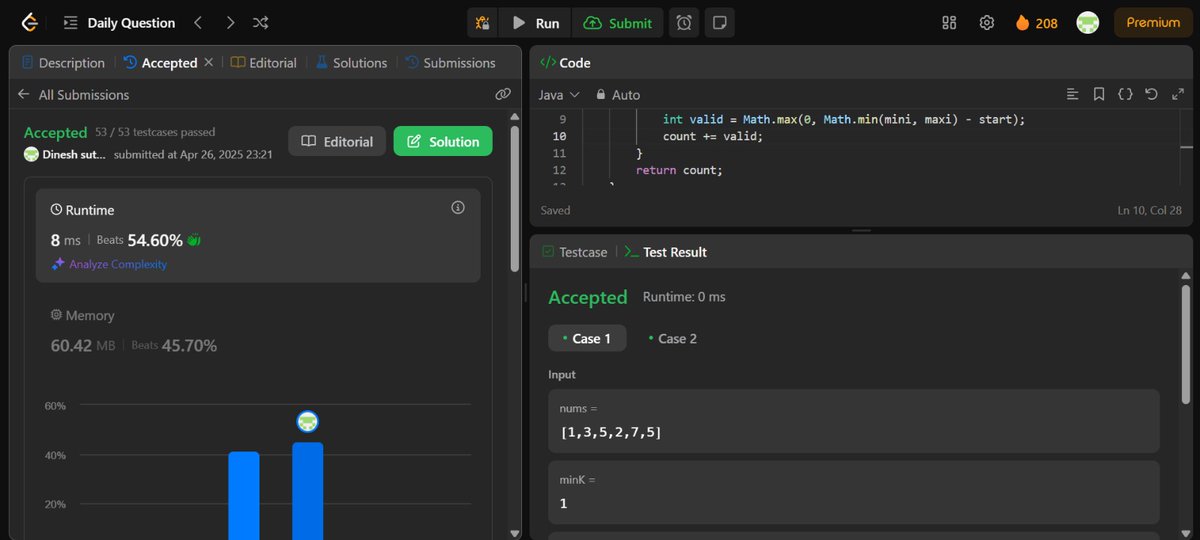Click the debugger icon beside Run

pyautogui.click(x=483, y=23)
